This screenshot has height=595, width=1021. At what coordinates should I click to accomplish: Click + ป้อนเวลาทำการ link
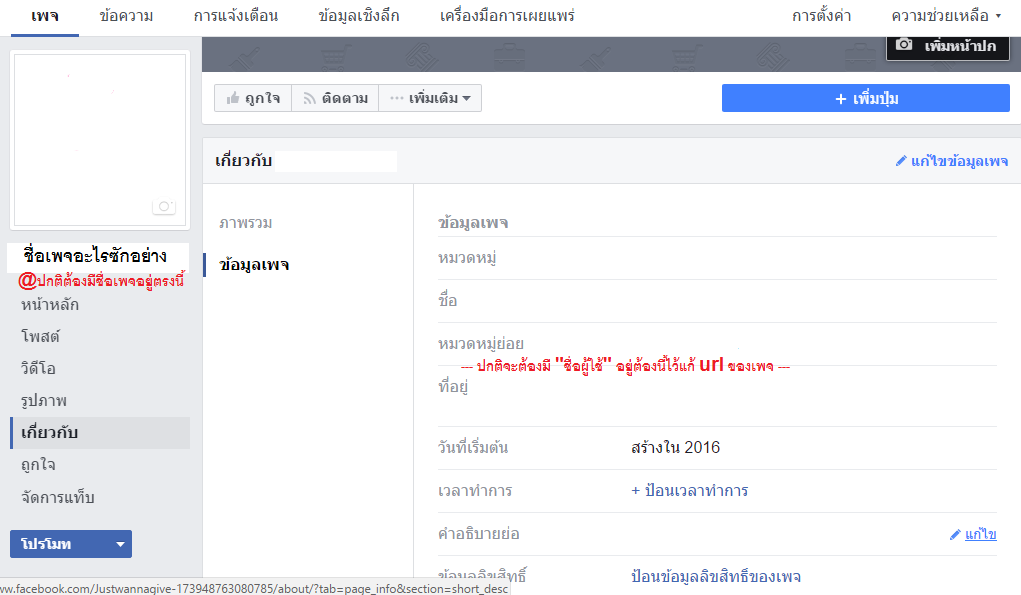click(690, 491)
